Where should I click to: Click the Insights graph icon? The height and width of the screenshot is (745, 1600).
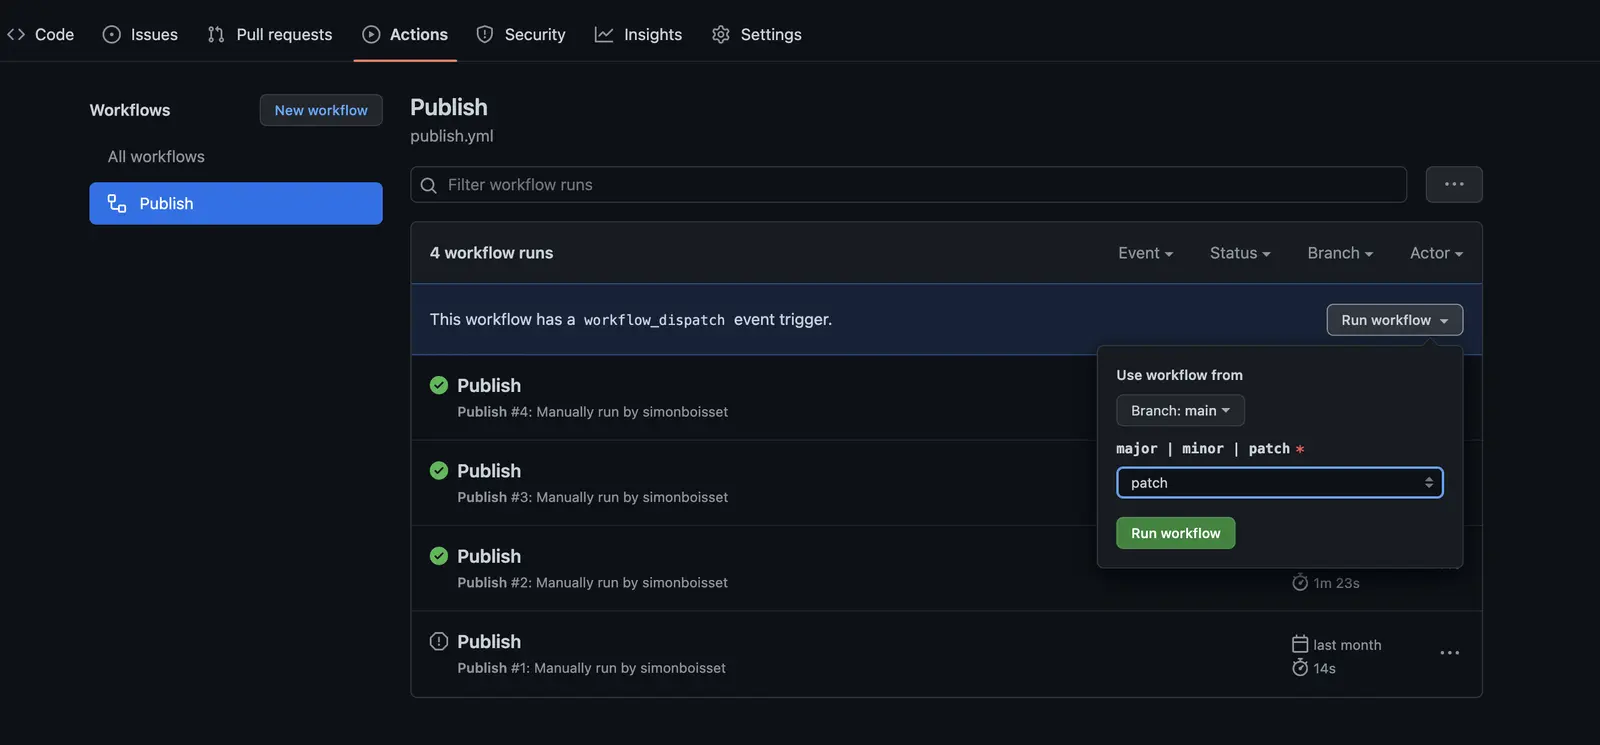[x=604, y=34]
